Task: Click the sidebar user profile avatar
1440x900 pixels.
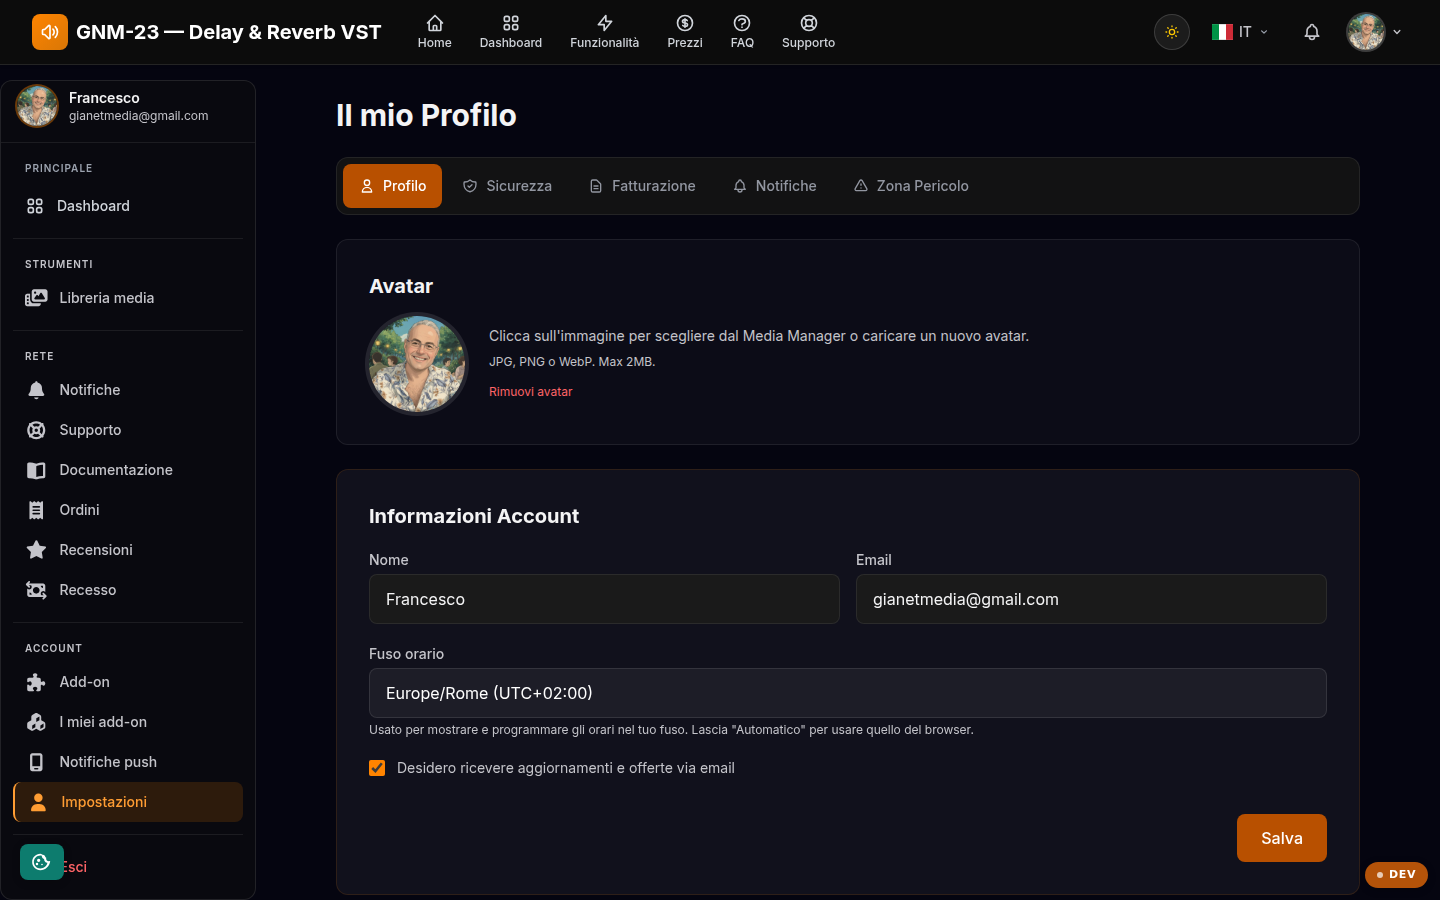Action: pyautogui.click(x=37, y=106)
